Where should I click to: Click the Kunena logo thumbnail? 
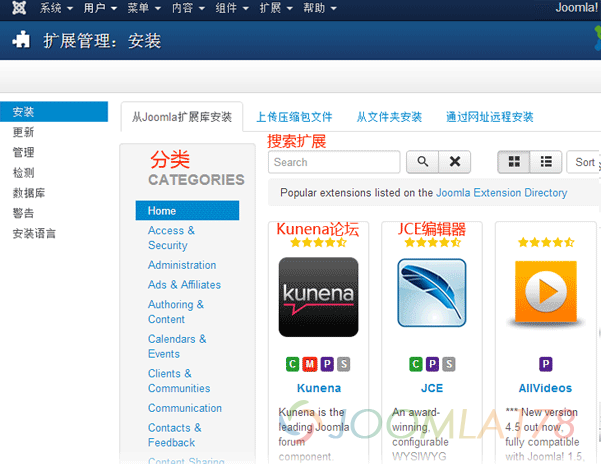coord(319,297)
